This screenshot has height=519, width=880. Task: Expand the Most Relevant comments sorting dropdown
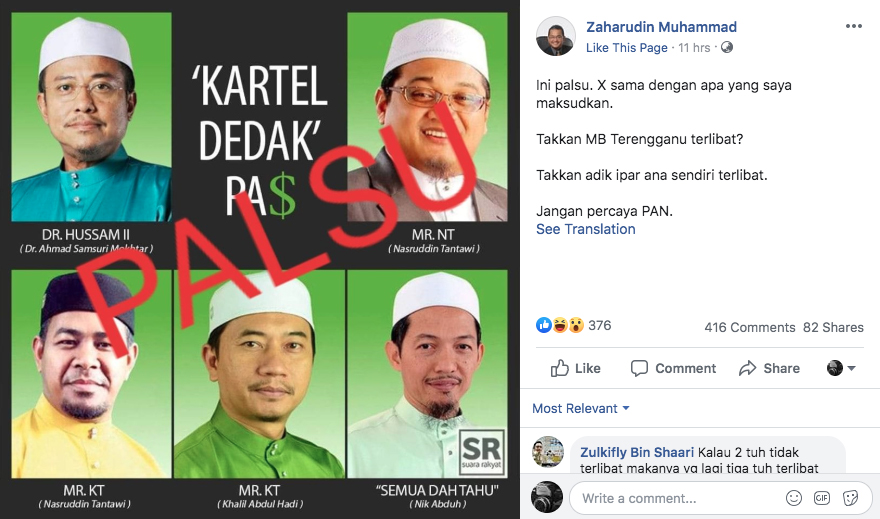pyautogui.click(x=580, y=408)
